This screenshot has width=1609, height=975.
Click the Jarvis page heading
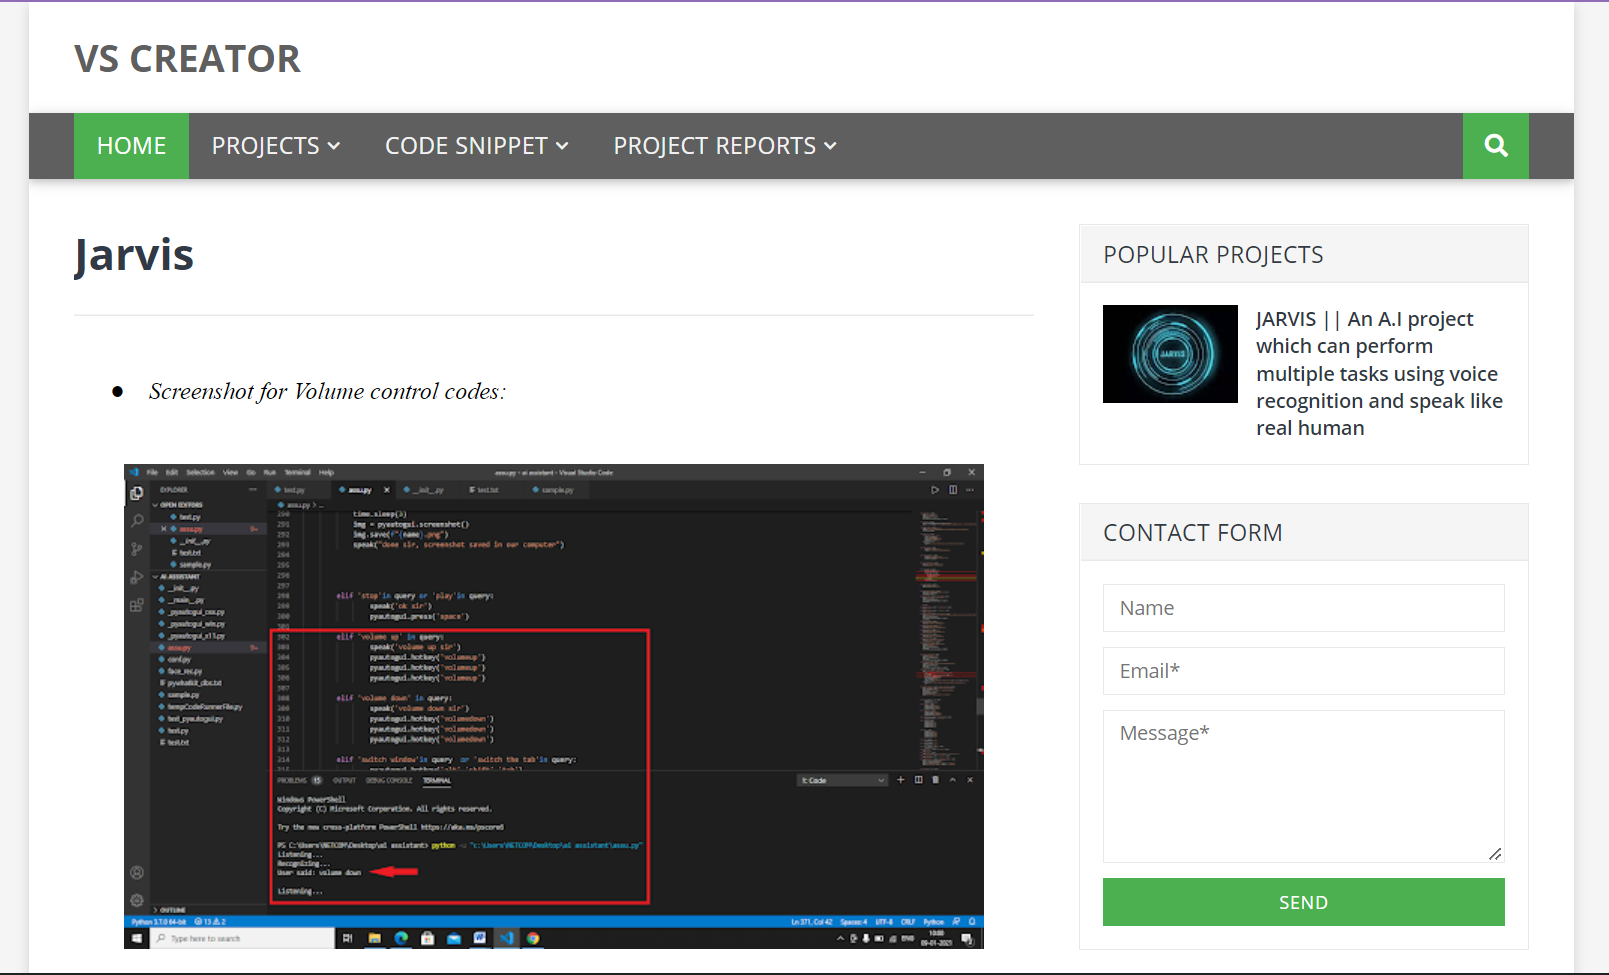[x=134, y=255]
